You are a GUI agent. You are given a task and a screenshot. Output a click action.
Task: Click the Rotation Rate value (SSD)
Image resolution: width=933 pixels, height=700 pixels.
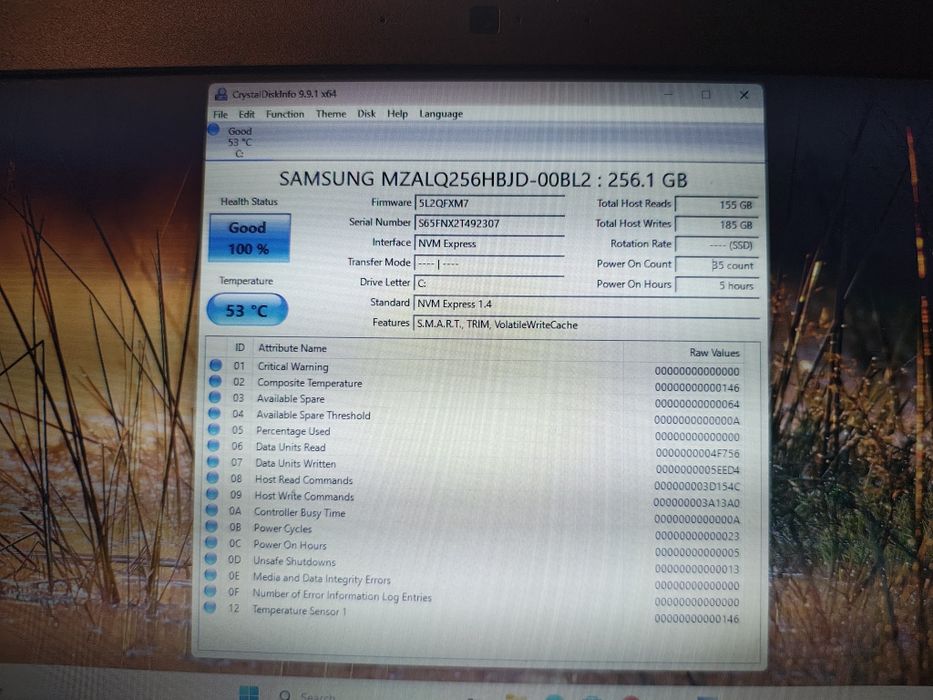tap(717, 245)
